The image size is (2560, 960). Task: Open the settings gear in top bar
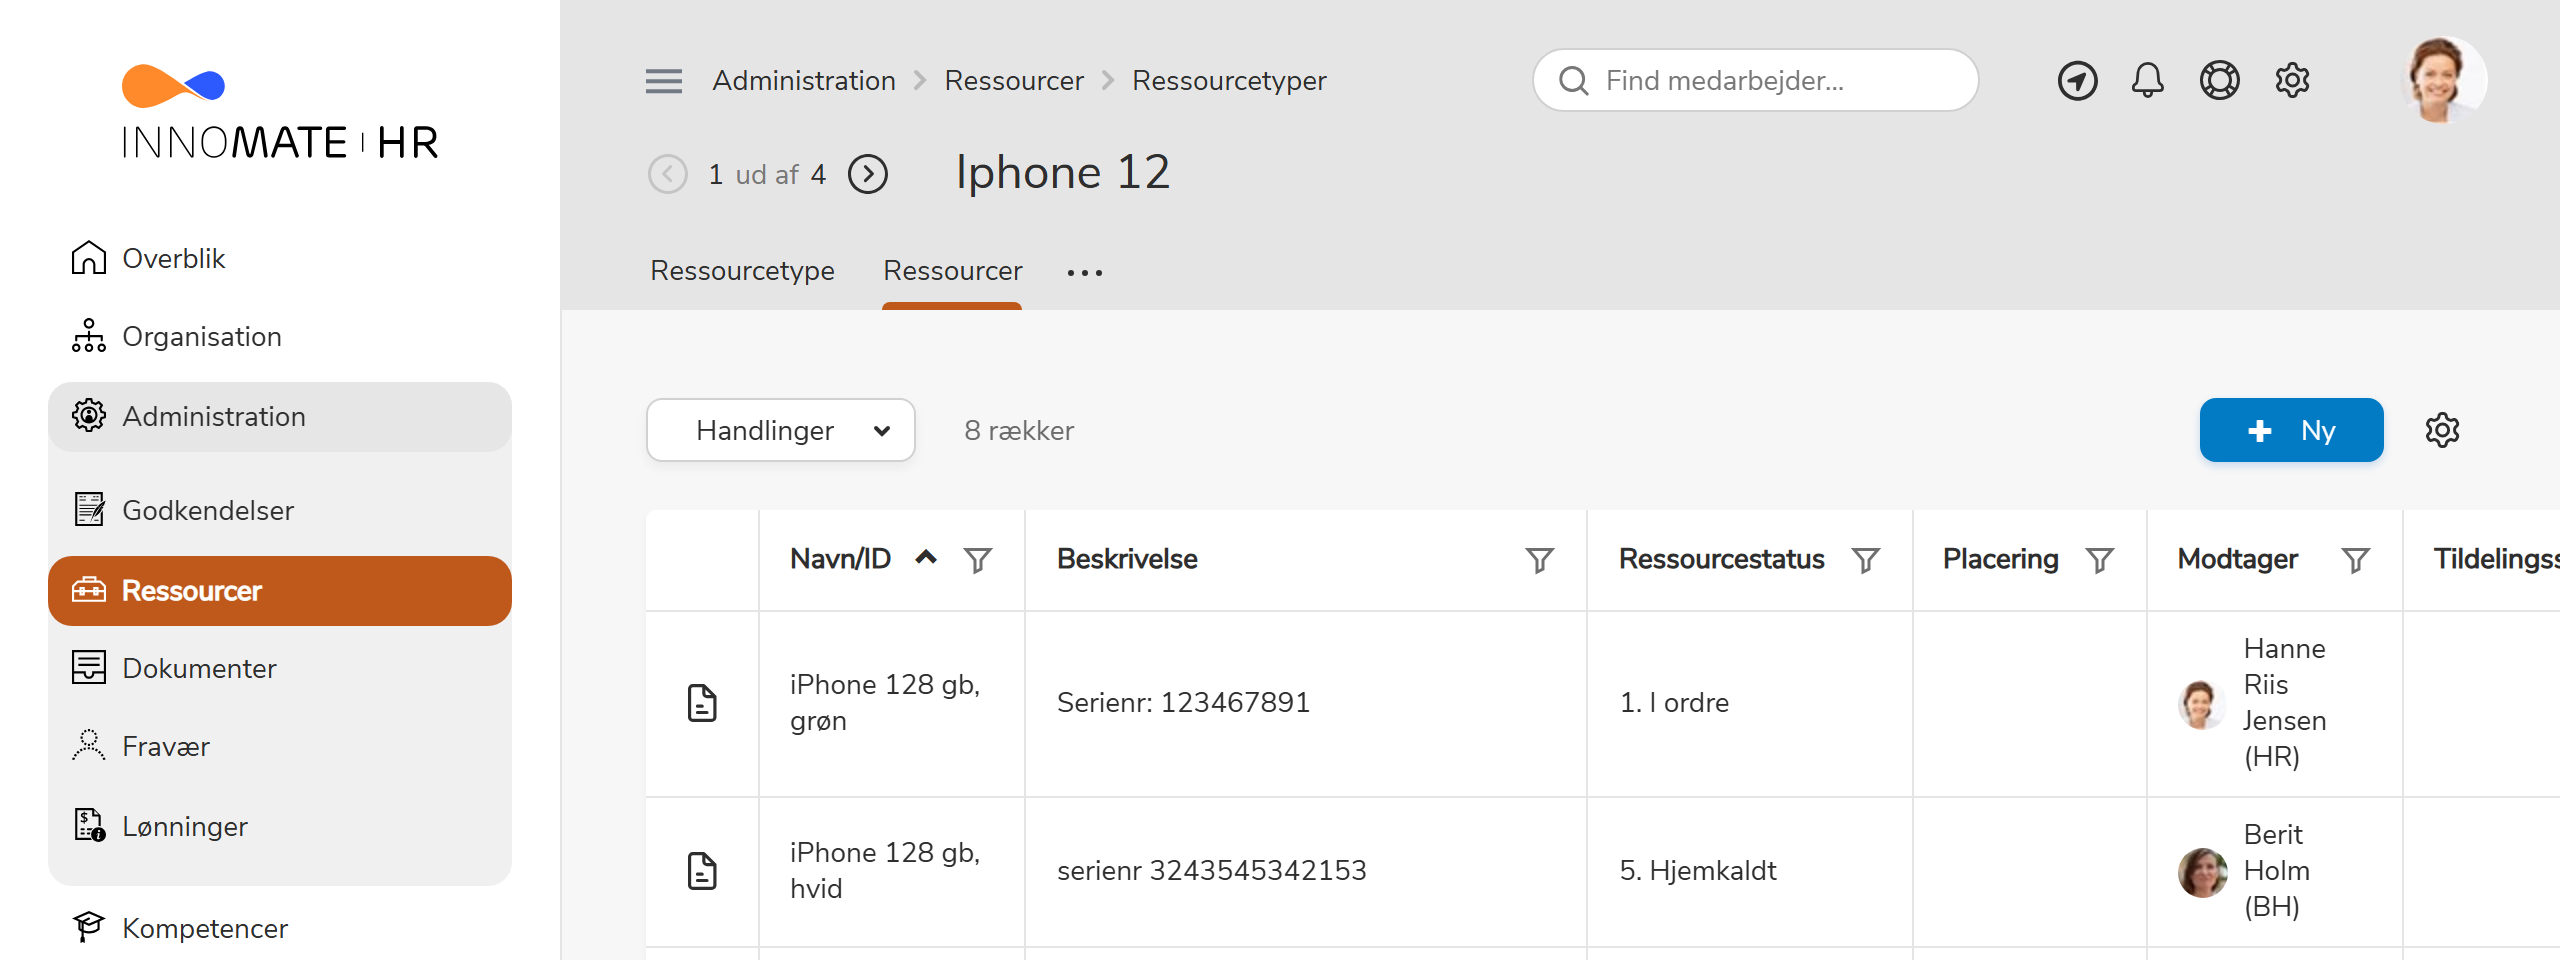2292,80
